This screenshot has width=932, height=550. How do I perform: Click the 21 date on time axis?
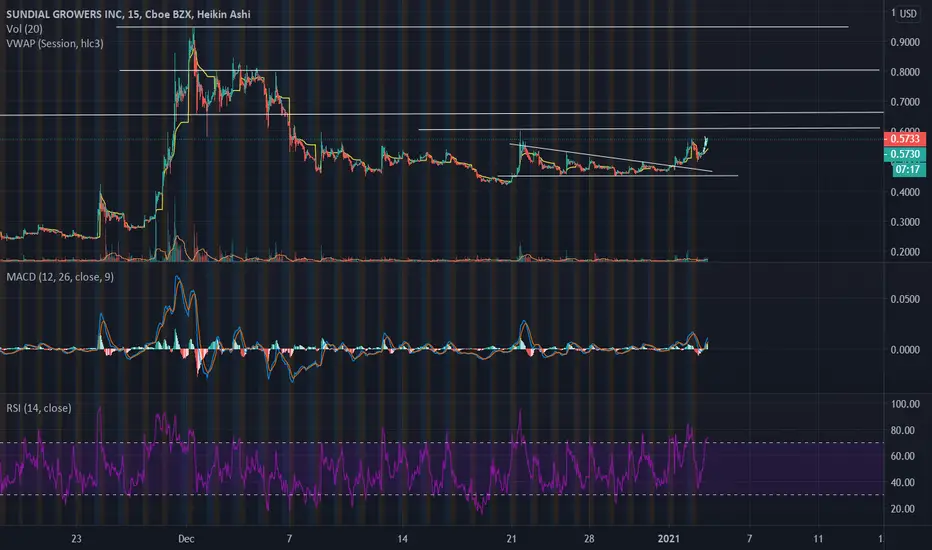pyautogui.click(x=511, y=539)
